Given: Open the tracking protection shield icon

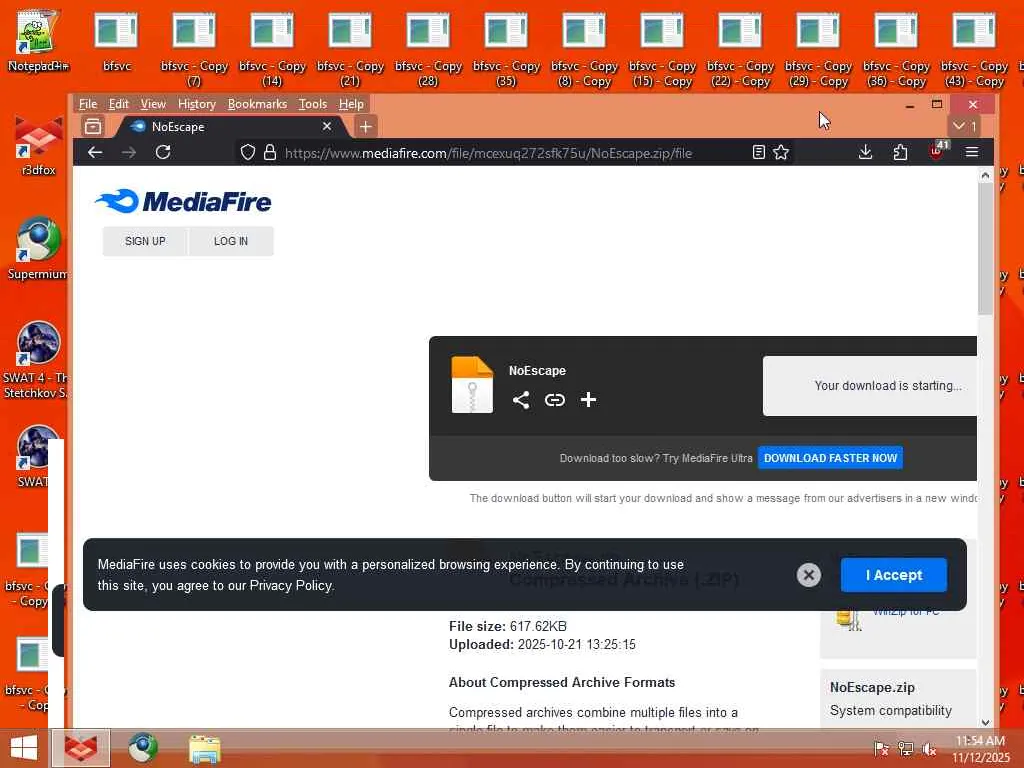Looking at the screenshot, I should [248, 153].
